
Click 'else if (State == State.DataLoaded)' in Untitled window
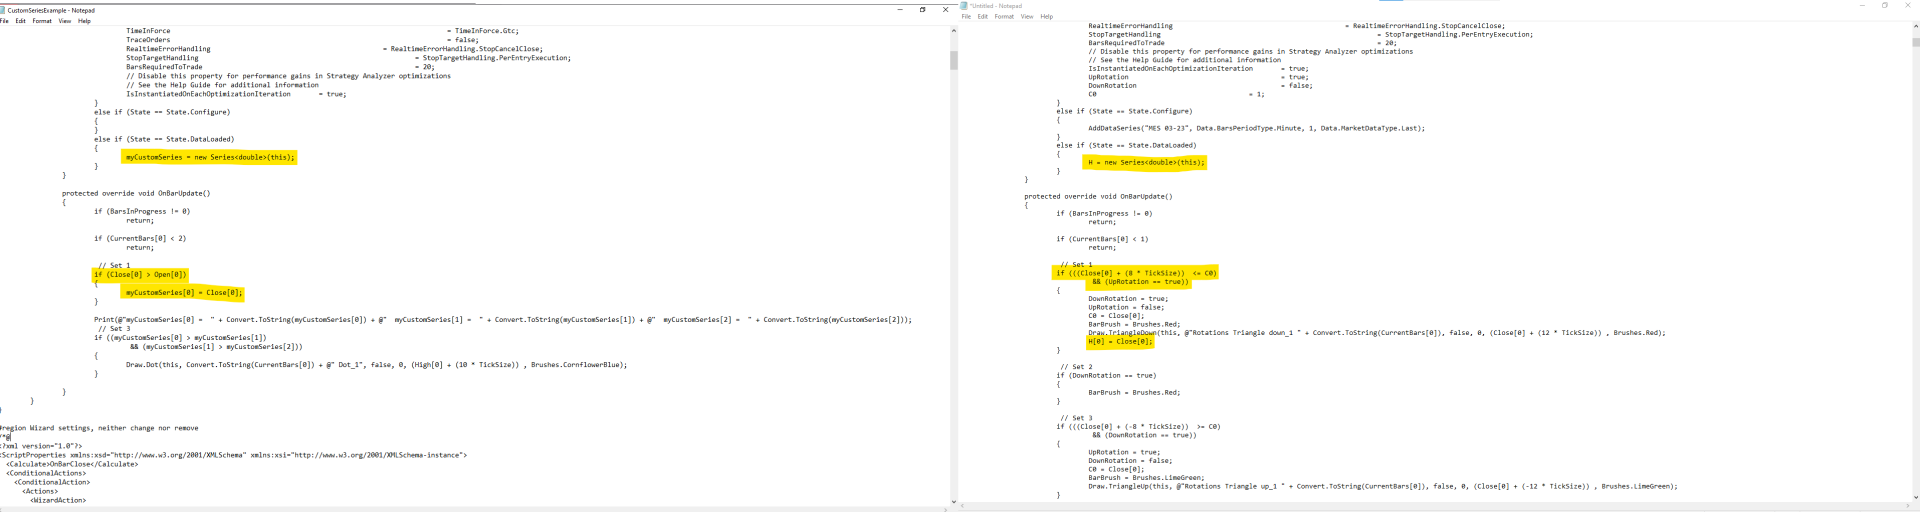tap(1126, 145)
